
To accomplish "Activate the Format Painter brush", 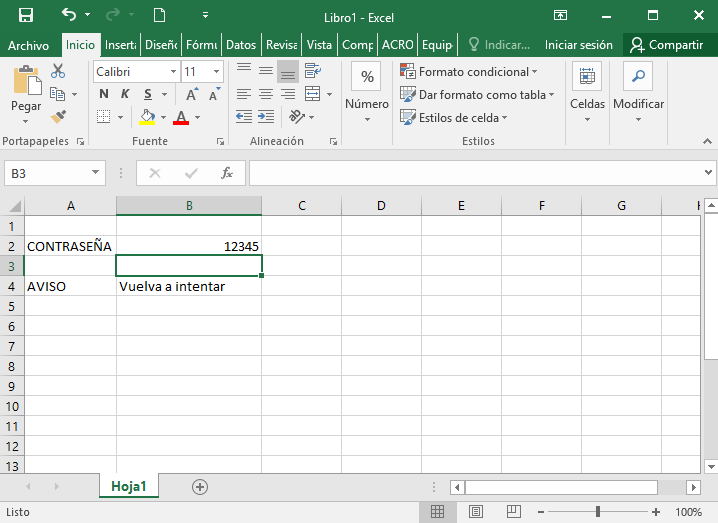I will click(x=58, y=117).
